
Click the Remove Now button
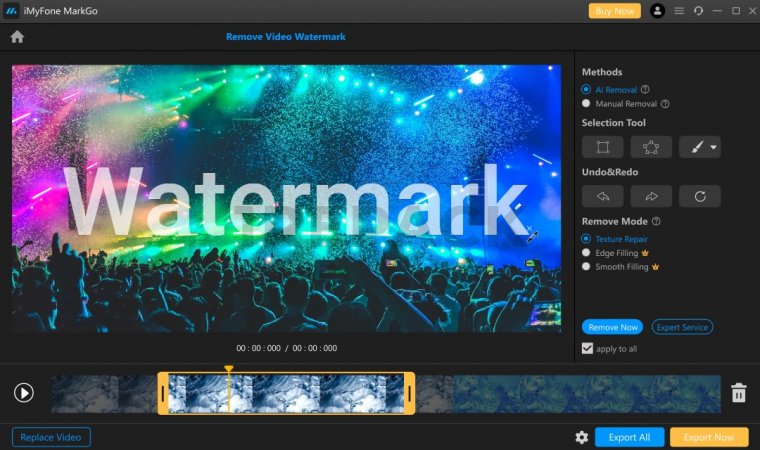coord(612,327)
